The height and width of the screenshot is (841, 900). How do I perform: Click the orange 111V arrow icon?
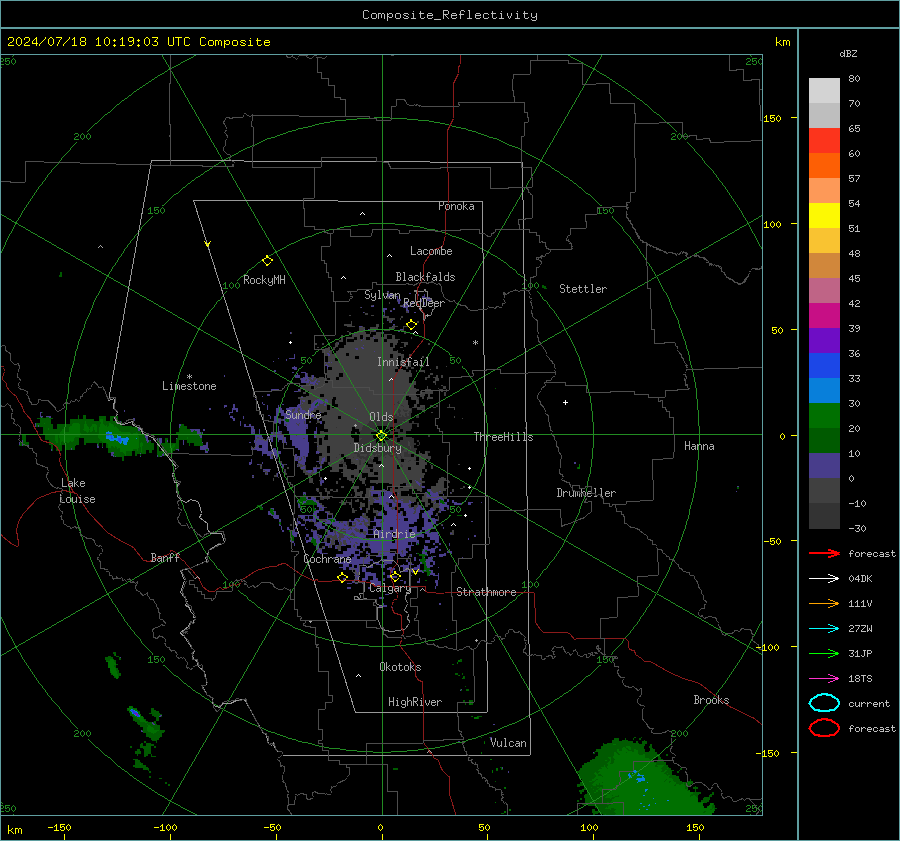pos(824,603)
